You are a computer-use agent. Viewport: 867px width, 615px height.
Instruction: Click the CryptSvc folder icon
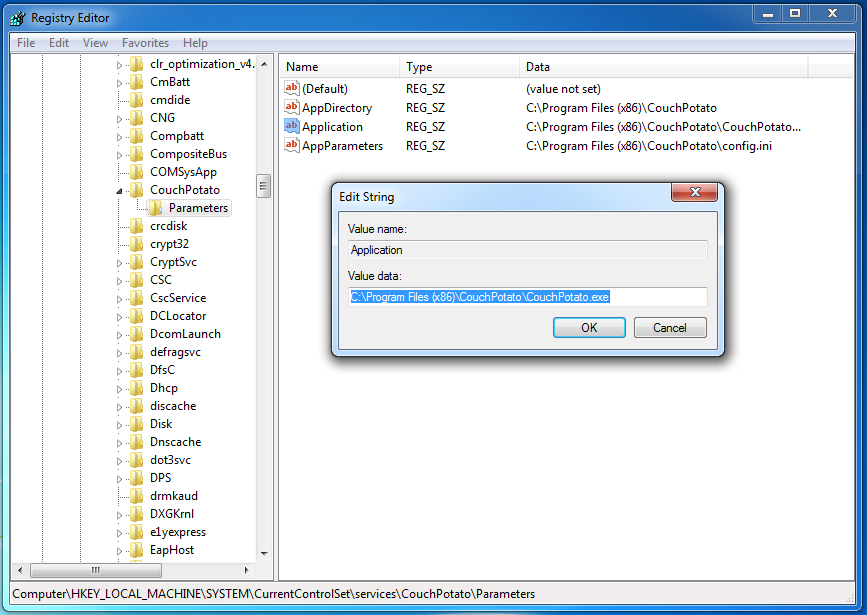[x=137, y=262]
